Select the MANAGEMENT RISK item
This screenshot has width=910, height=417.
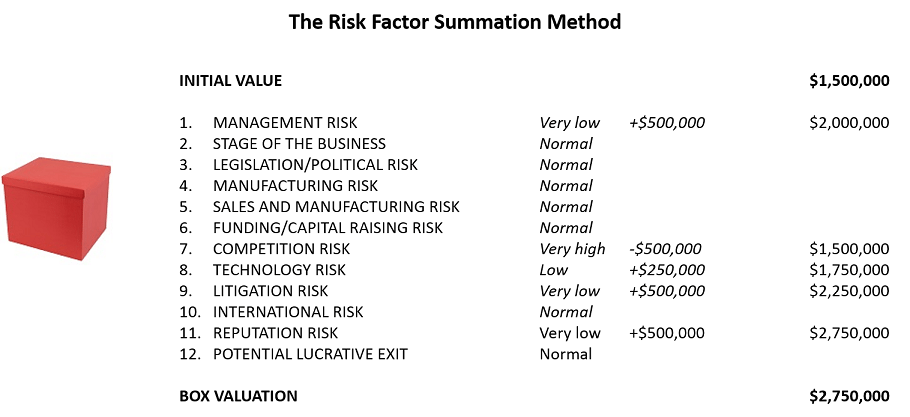tap(278, 123)
